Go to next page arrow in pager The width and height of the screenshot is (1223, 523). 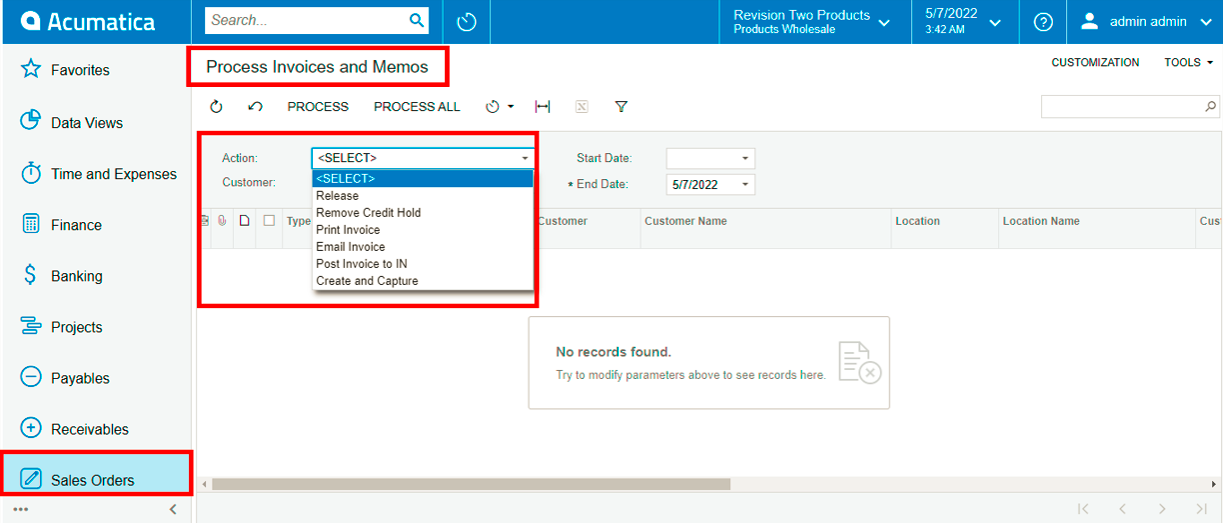1162,509
